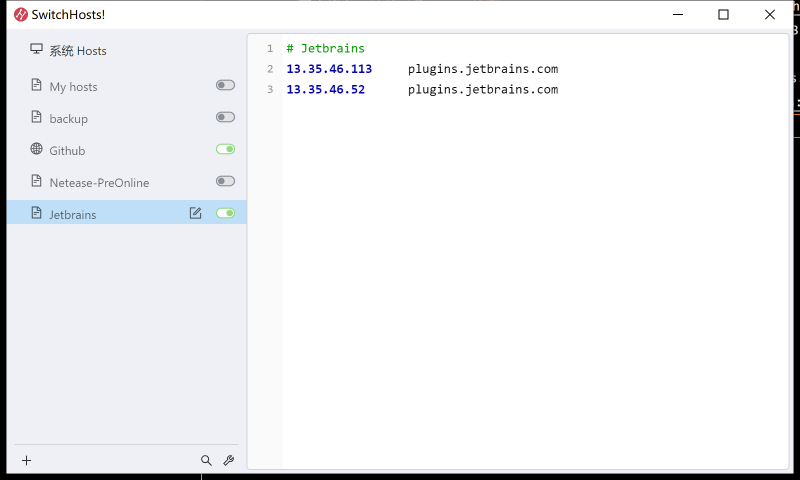Screen dimensions: 800x480
Task: Enable the Netease-PreOnline toggle
Action: pyautogui.click(x=226, y=181)
